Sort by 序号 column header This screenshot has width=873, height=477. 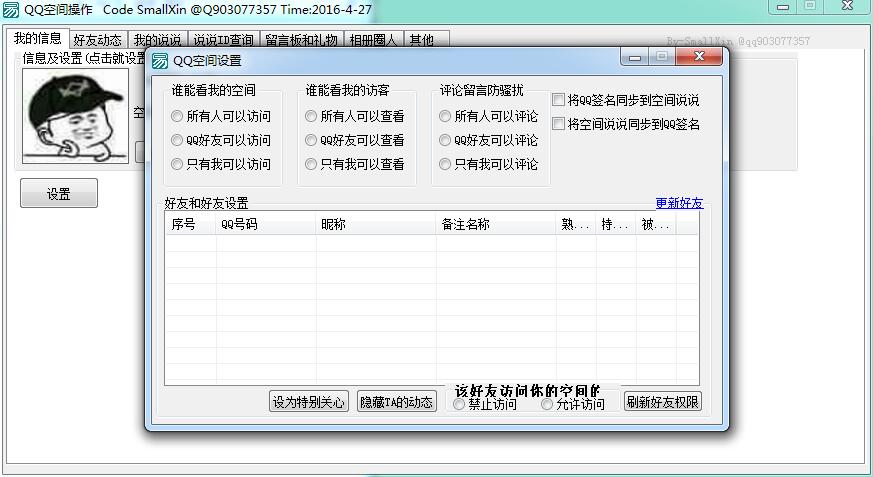pos(191,224)
